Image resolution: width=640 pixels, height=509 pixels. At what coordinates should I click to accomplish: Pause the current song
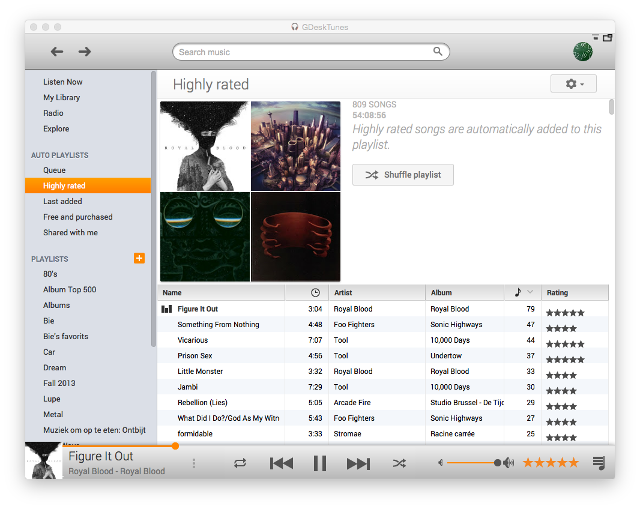[x=320, y=463]
